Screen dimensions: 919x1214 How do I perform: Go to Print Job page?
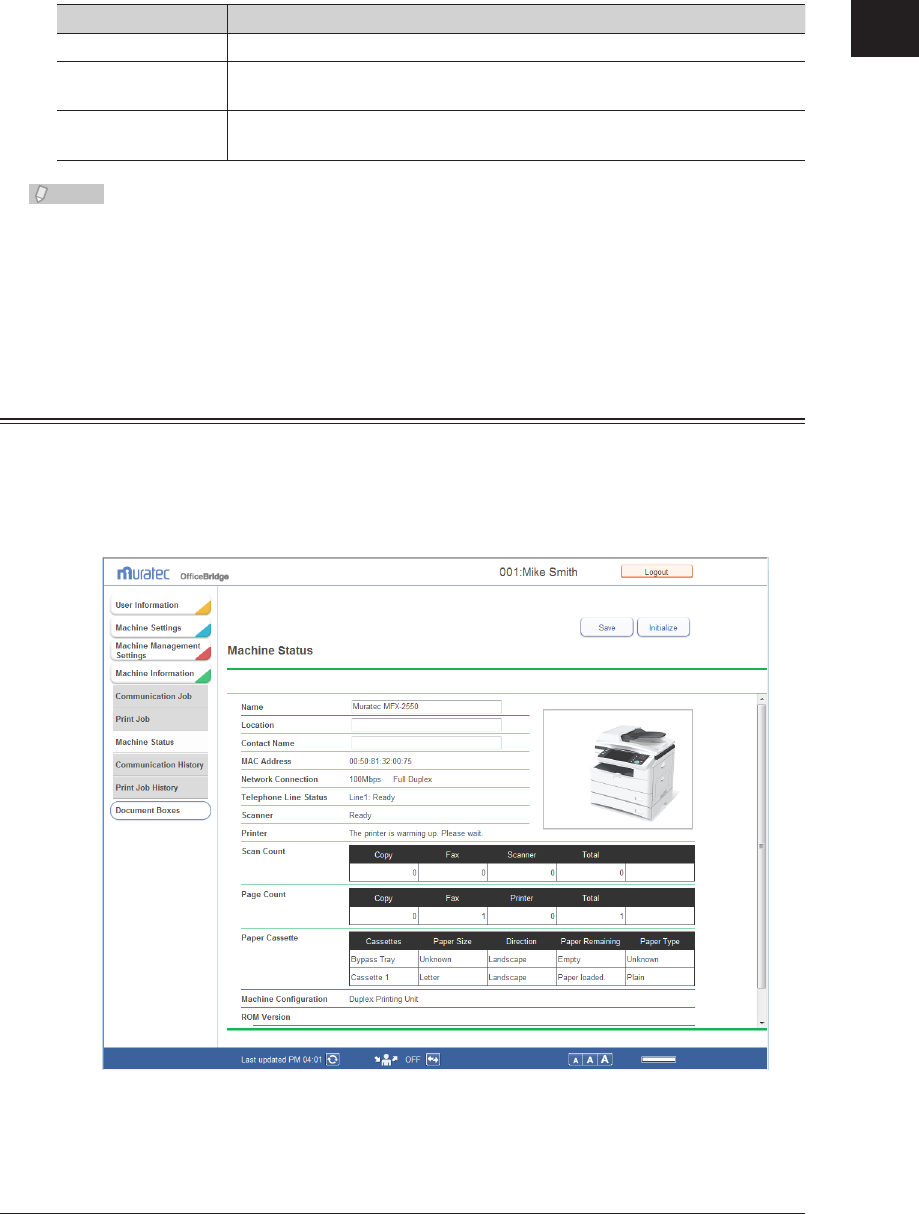[159, 719]
